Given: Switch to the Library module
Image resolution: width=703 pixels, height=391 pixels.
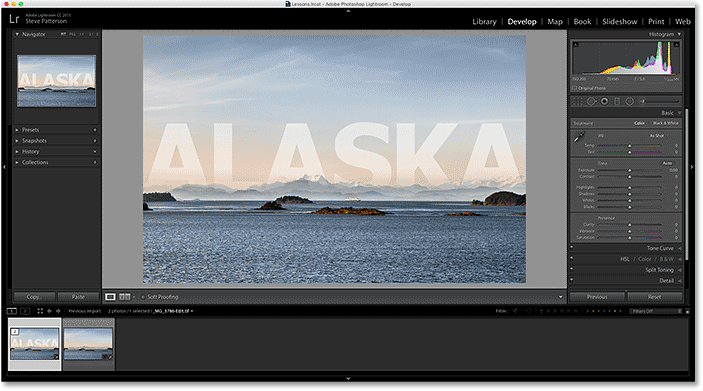Looking at the screenshot, I should [x=484, y=22].
